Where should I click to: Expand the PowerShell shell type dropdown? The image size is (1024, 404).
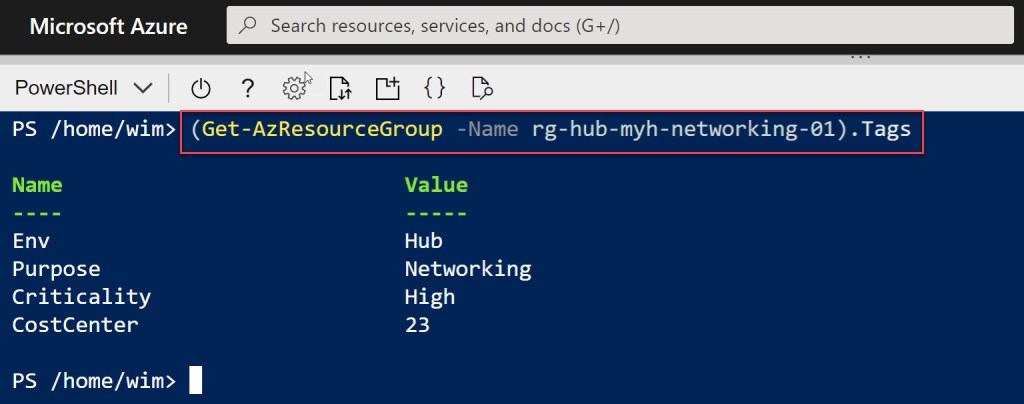83,88
